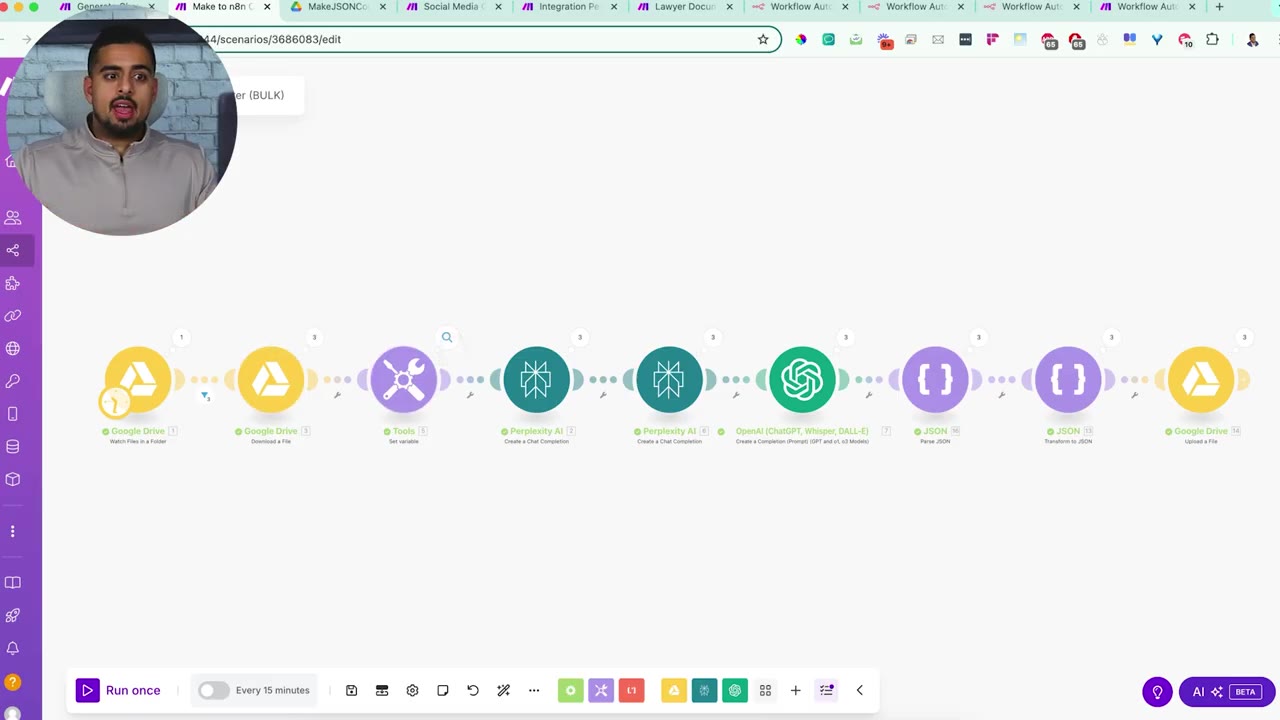Open the scenario inputs icon next to save

coord(382,690)
